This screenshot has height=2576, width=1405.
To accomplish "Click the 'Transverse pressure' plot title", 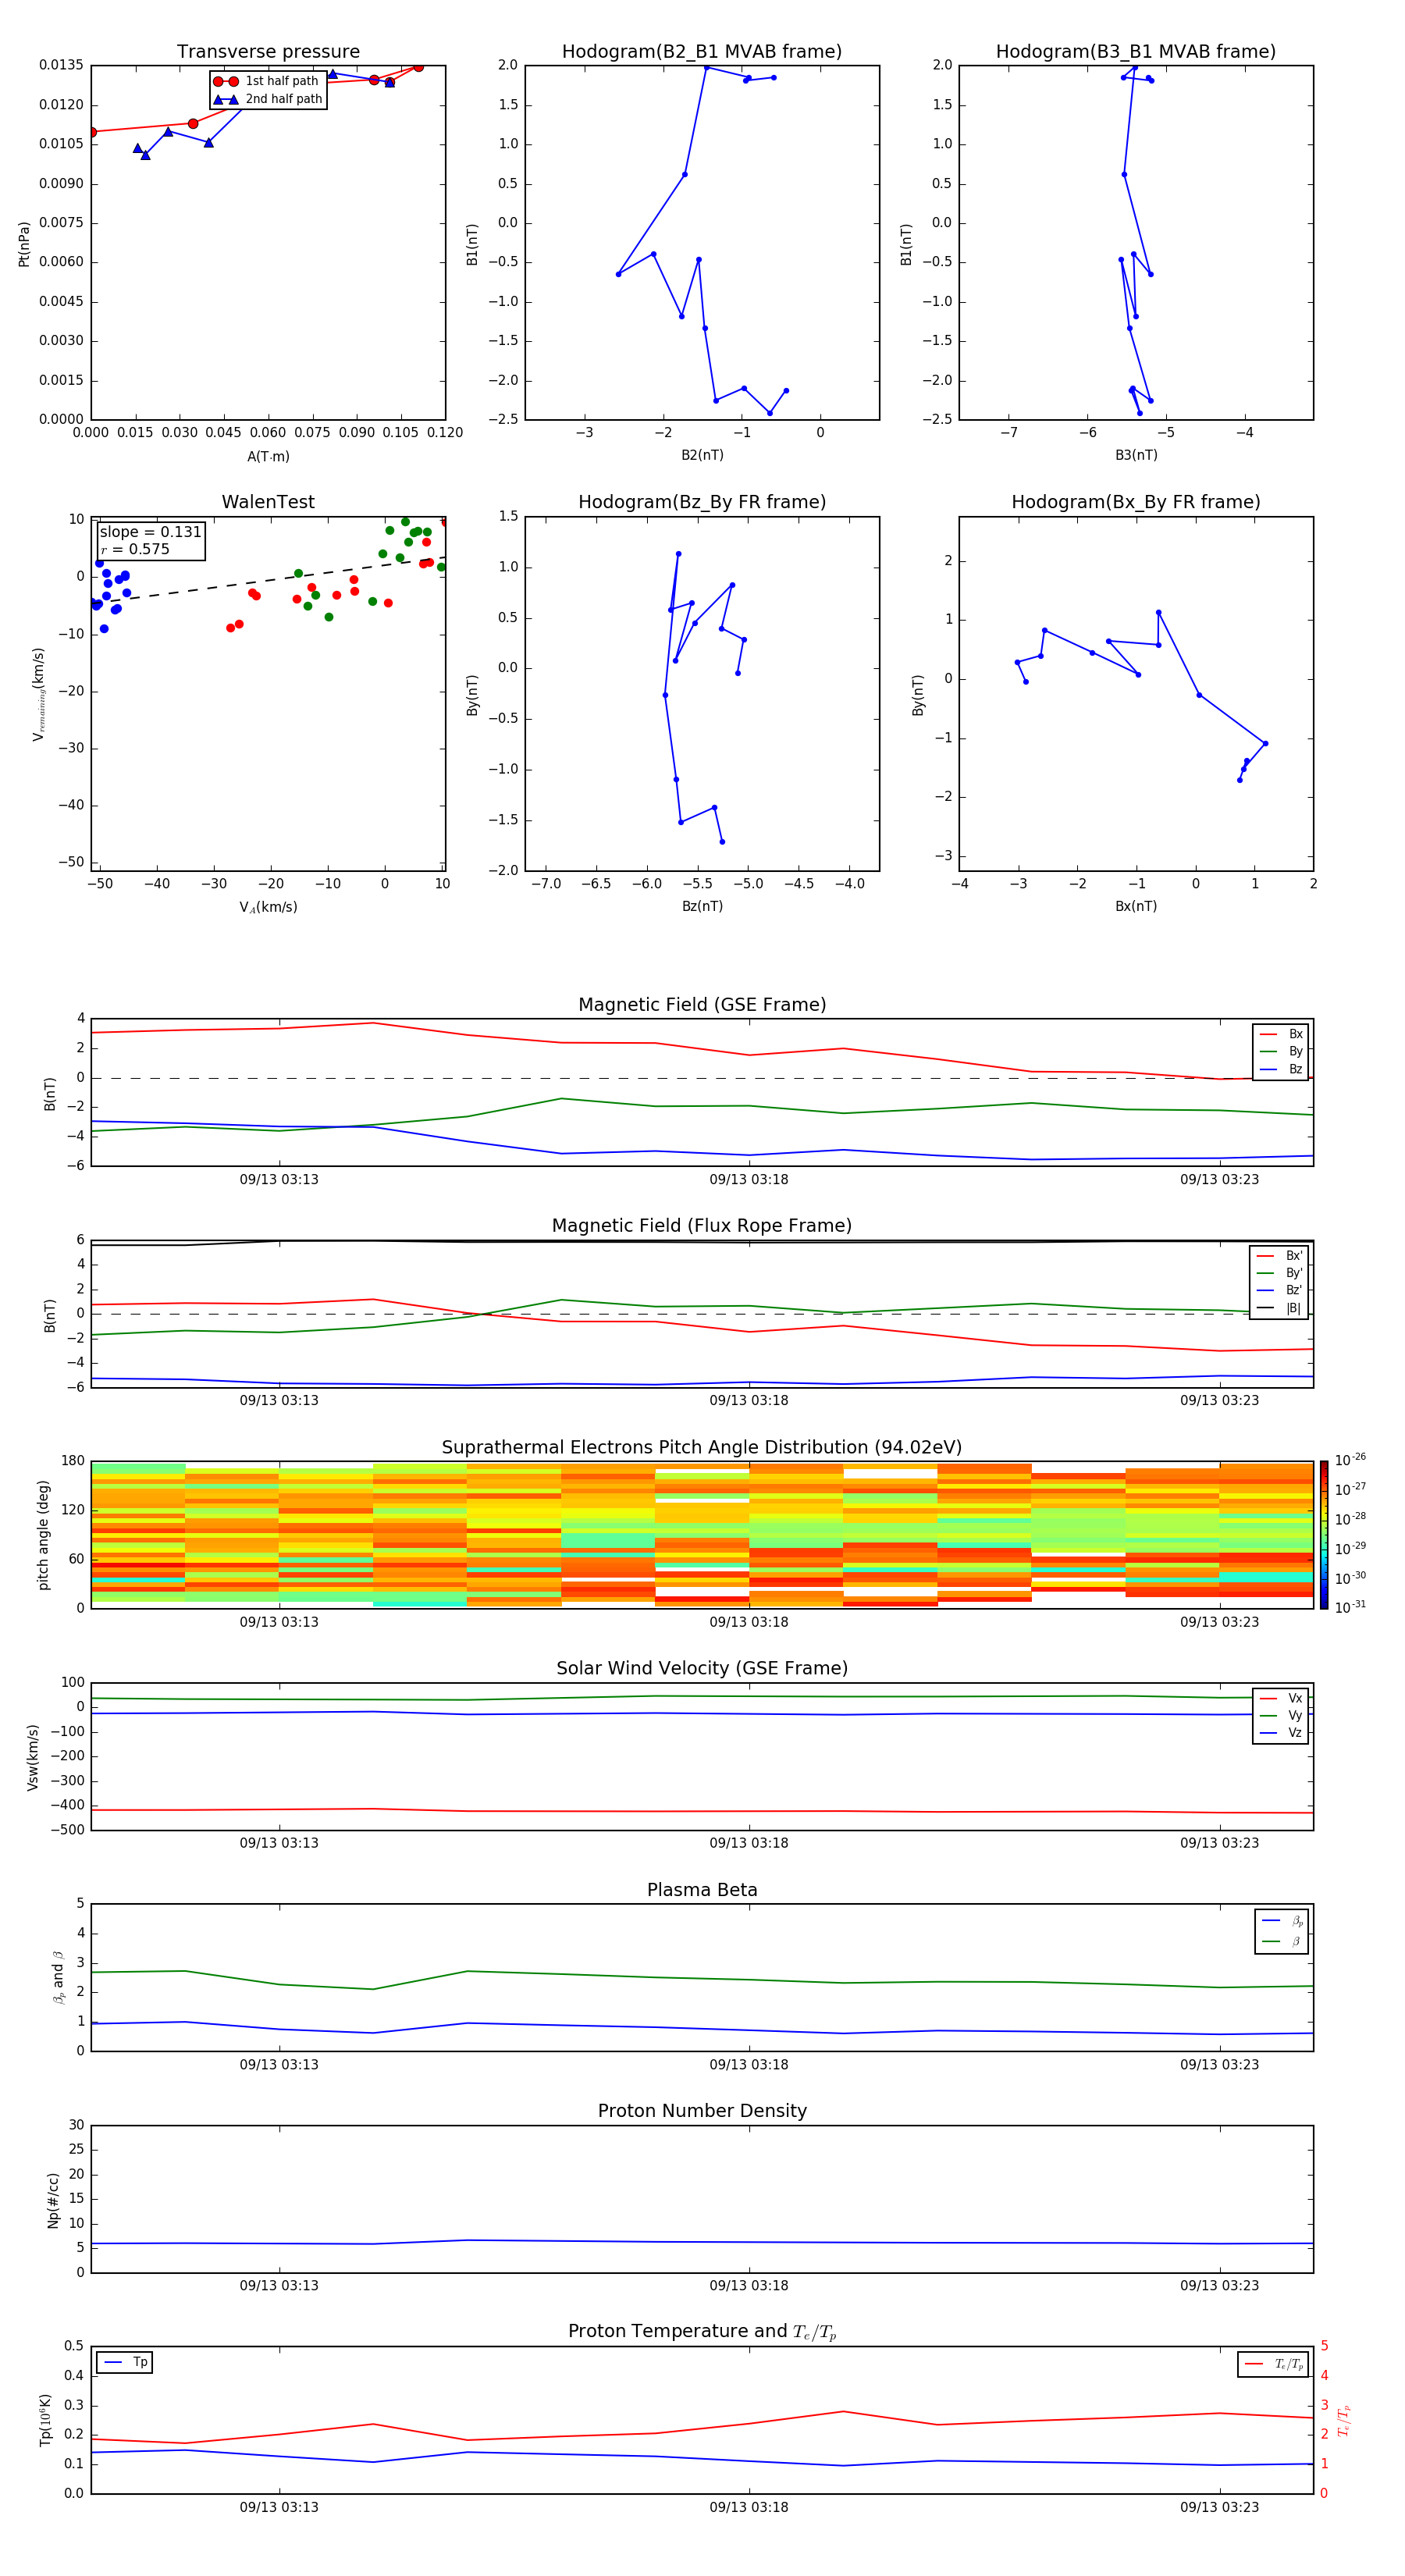I will tap(268, 52).
